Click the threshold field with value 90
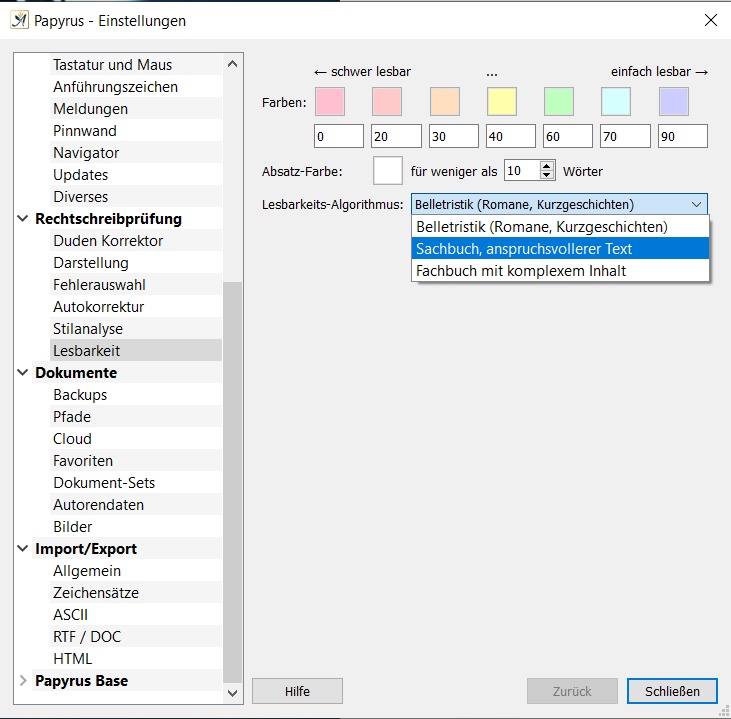 683,136
